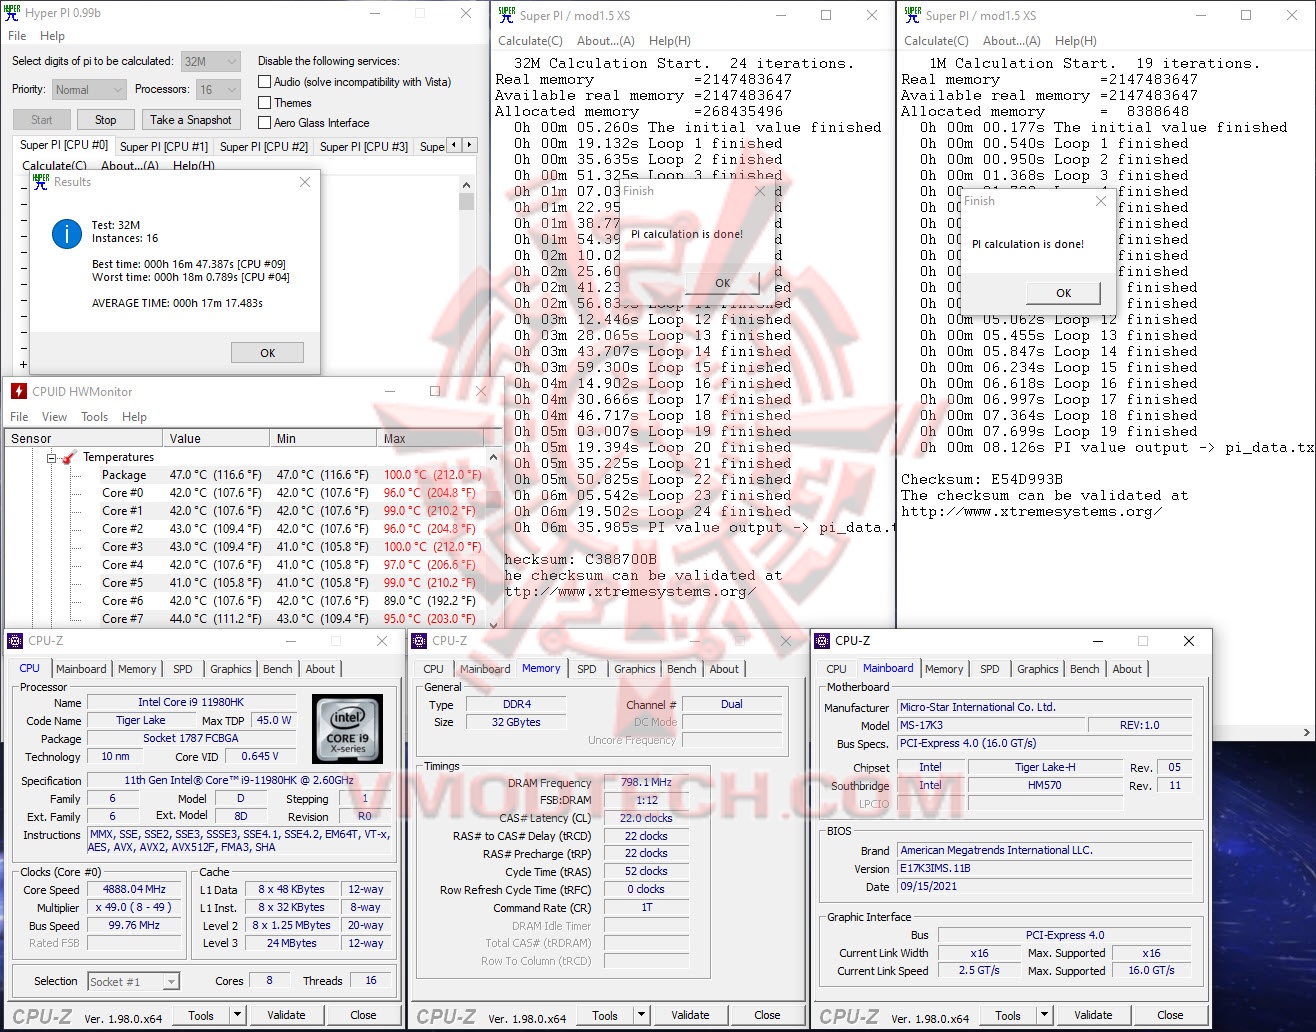This screenshot has width=1316, height=1032.
Task: Open the Hyper PI Help menu
Action: pyautogui.click(x=52, y=35)
